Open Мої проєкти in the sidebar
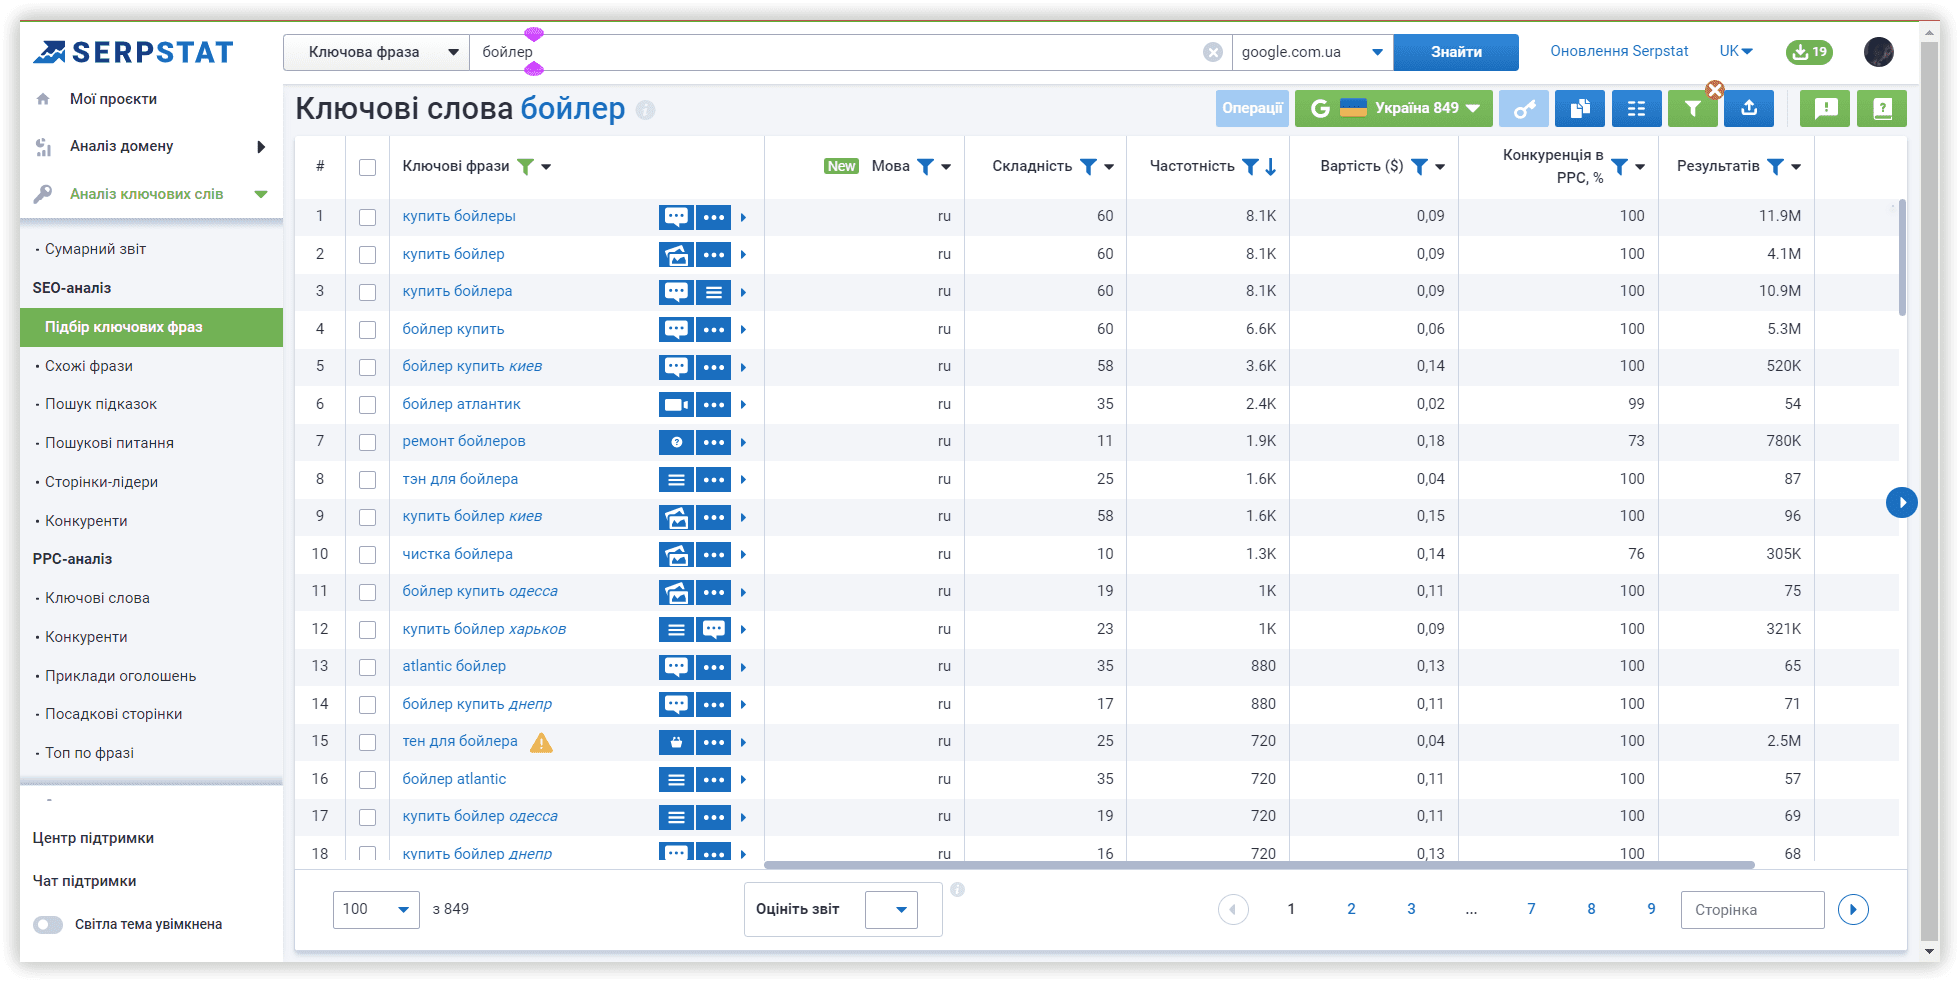The width and height of the screenshot is (1960, 982). point(113,99)
